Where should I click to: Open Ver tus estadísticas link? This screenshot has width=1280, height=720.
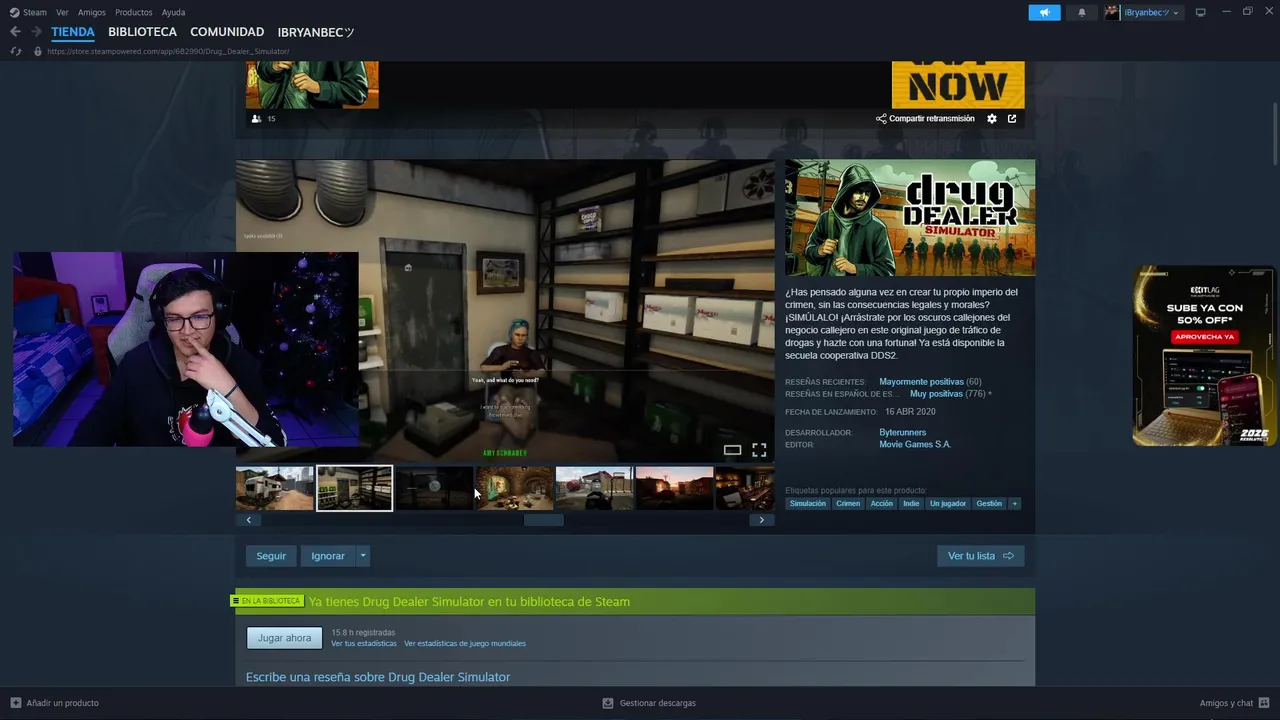pos(364,644)
